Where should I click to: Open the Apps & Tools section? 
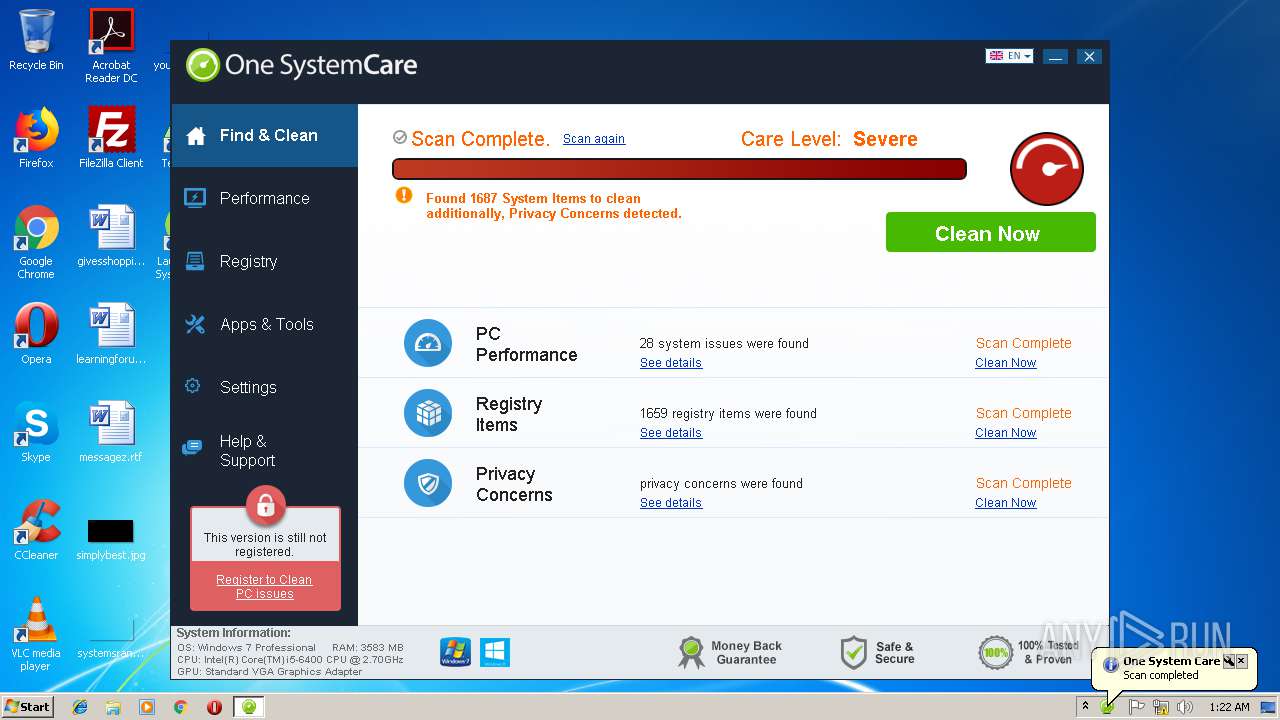tap(264, 324)
